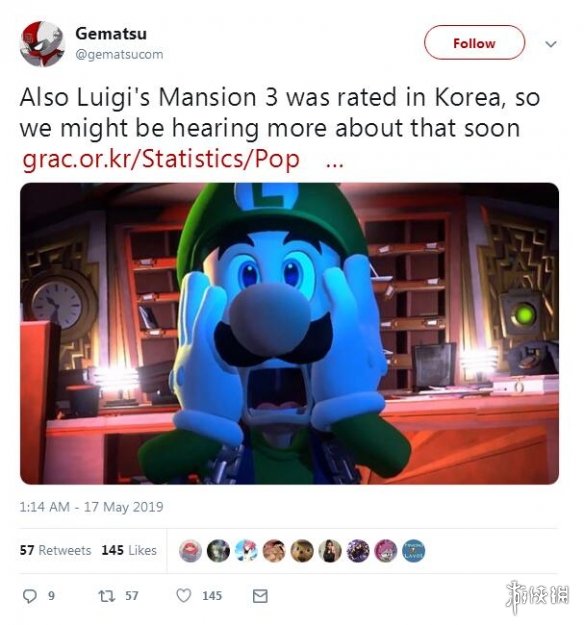Viewport: 584px width, 625px height.
Task: Enlarge the scared Luigi image
Action: point(289,334)
